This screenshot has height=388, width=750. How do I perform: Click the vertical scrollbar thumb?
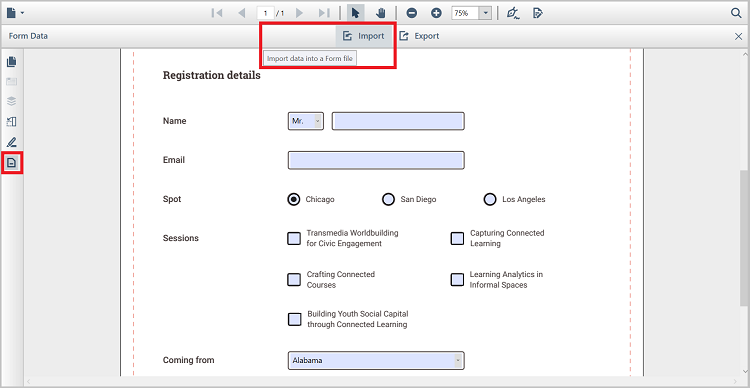(744, 237)
